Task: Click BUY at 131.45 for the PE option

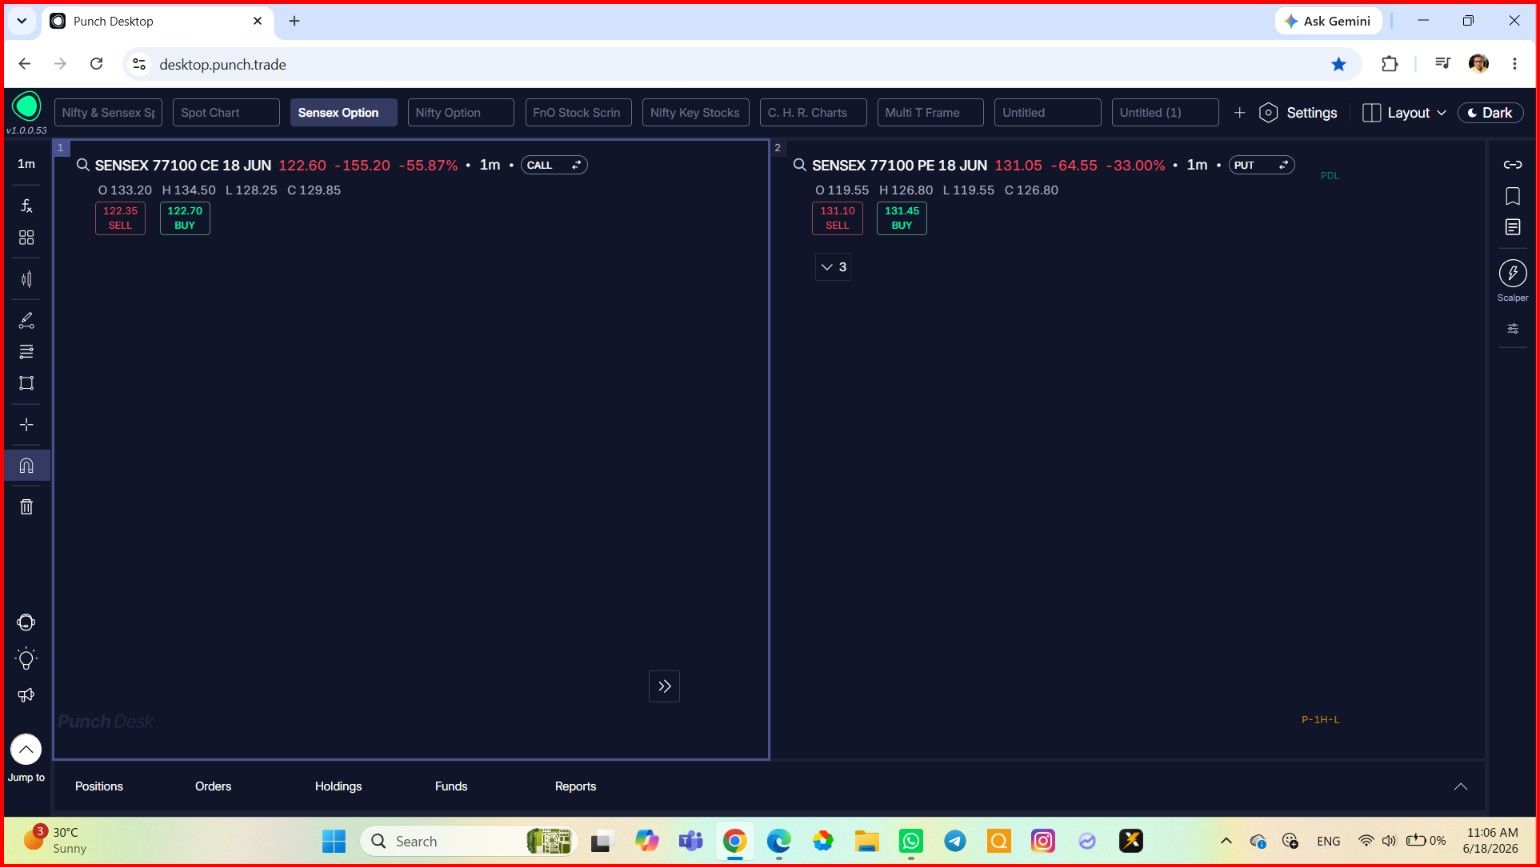Action: tap(902, 218)
